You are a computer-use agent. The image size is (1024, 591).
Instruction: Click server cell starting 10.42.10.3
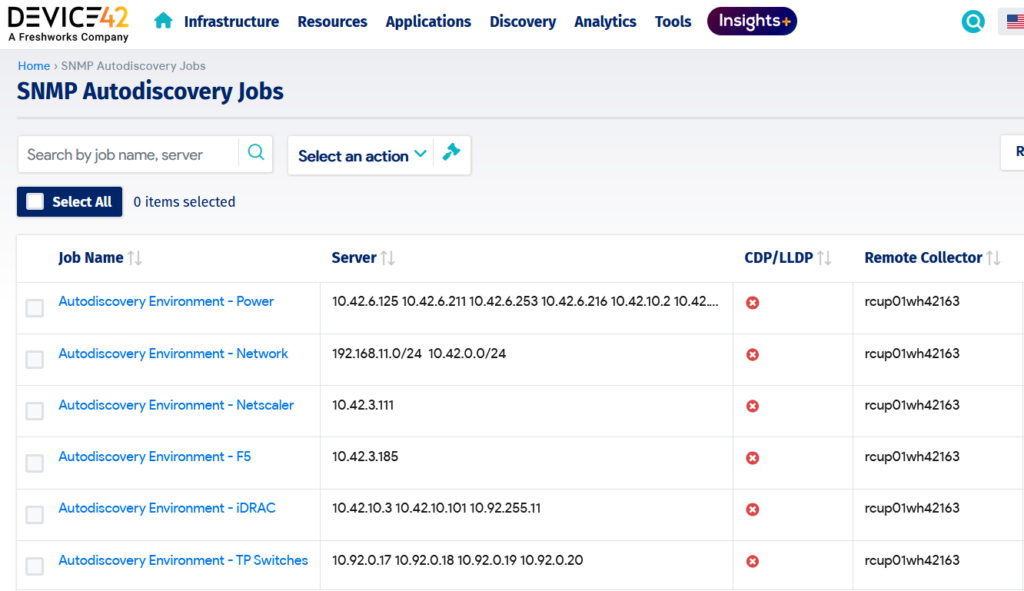coord(436,508)
